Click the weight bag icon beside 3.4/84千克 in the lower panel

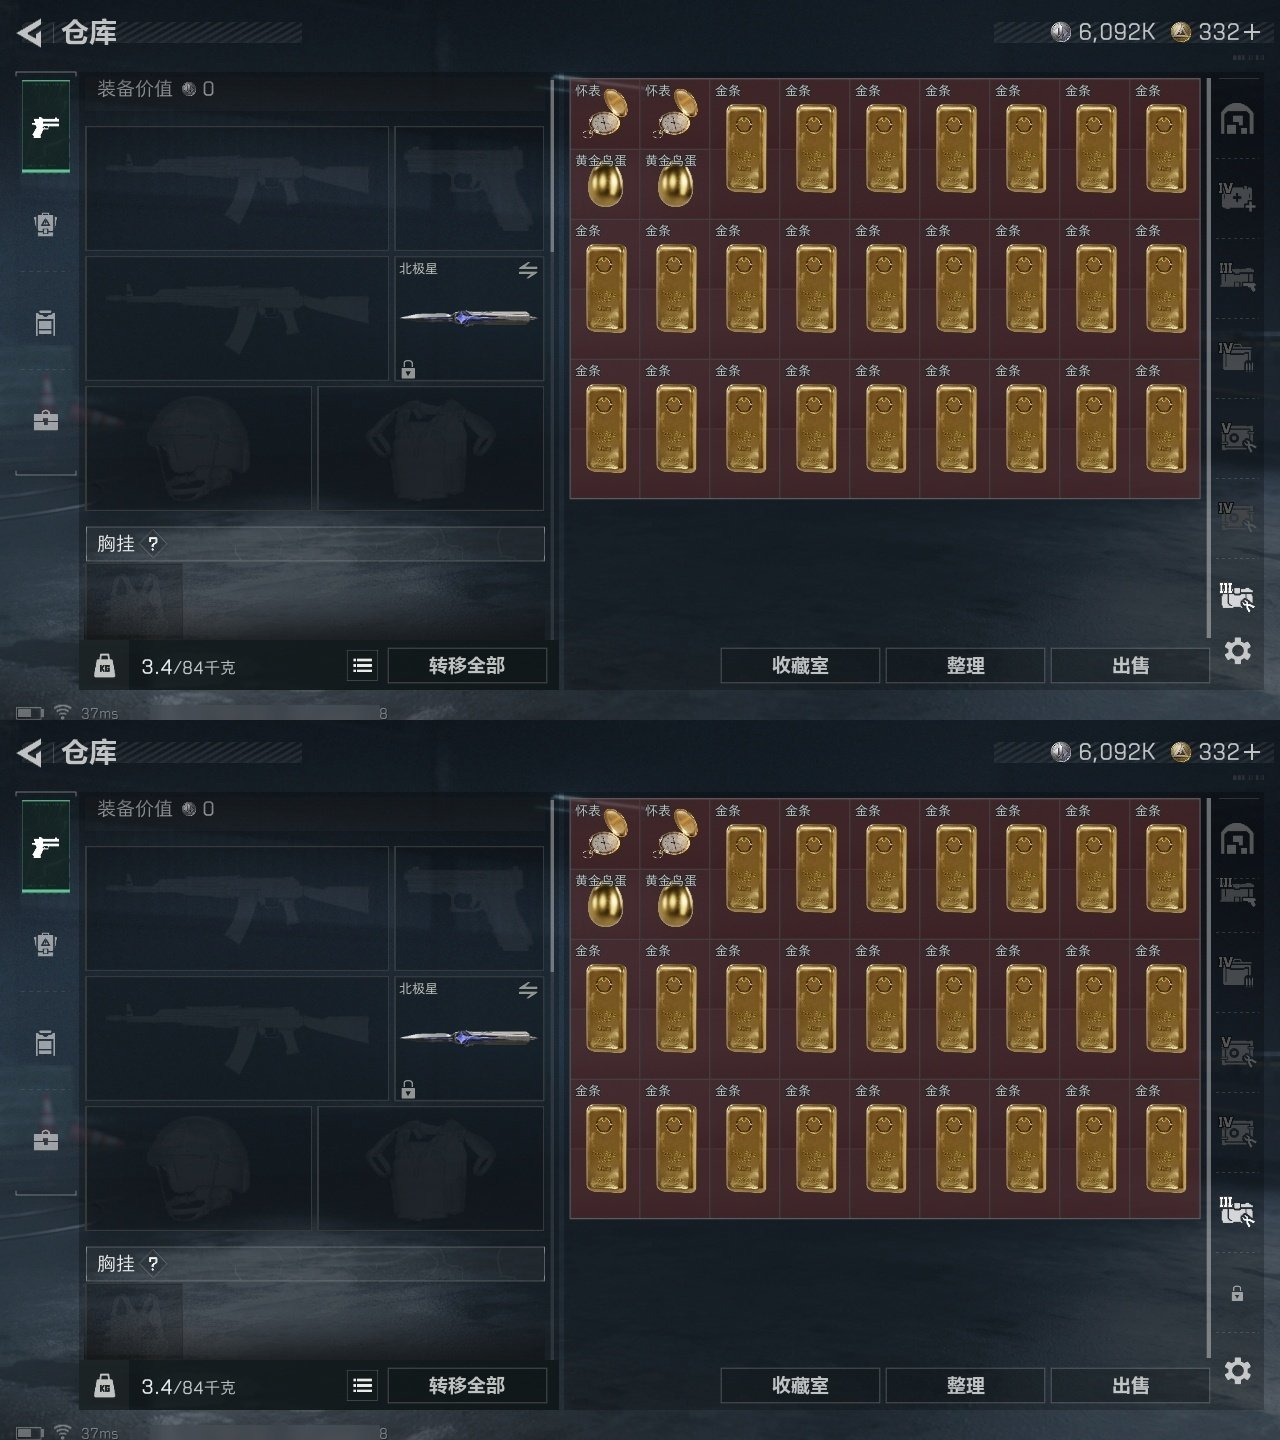pos(105,1386)
